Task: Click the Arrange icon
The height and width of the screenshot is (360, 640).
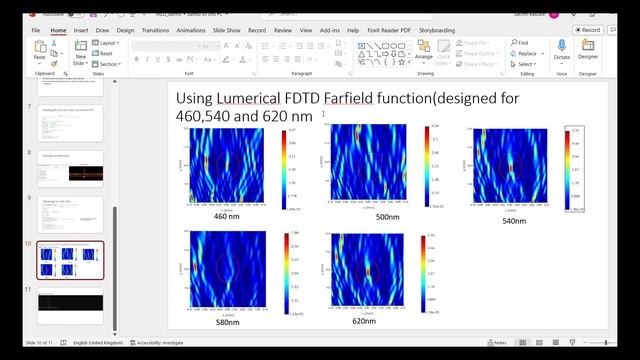Action: [x=424, y=46]
